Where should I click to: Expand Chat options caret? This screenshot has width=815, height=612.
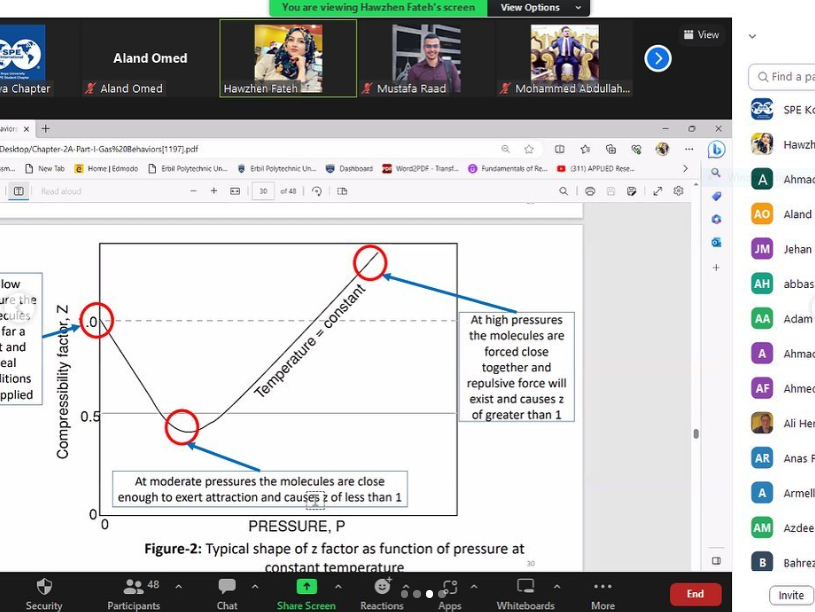[x=255, y=587]
